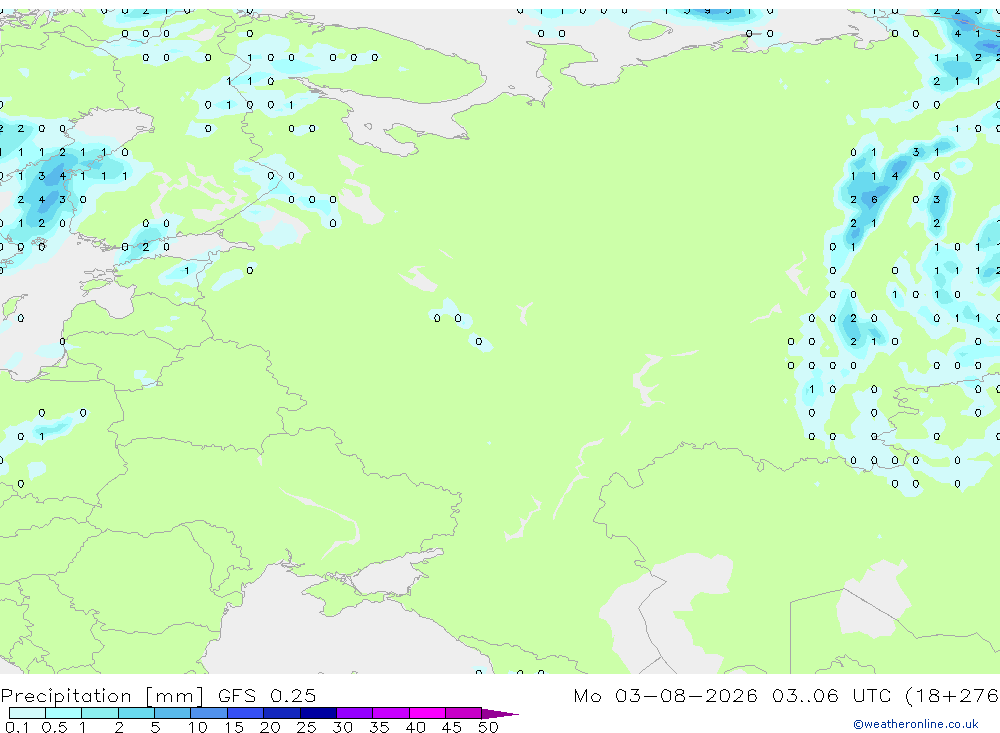The height and width of the screenshot is (733, 1000).
Task: Click the 15–20 mm legend swatch
Action: (245, 713)
